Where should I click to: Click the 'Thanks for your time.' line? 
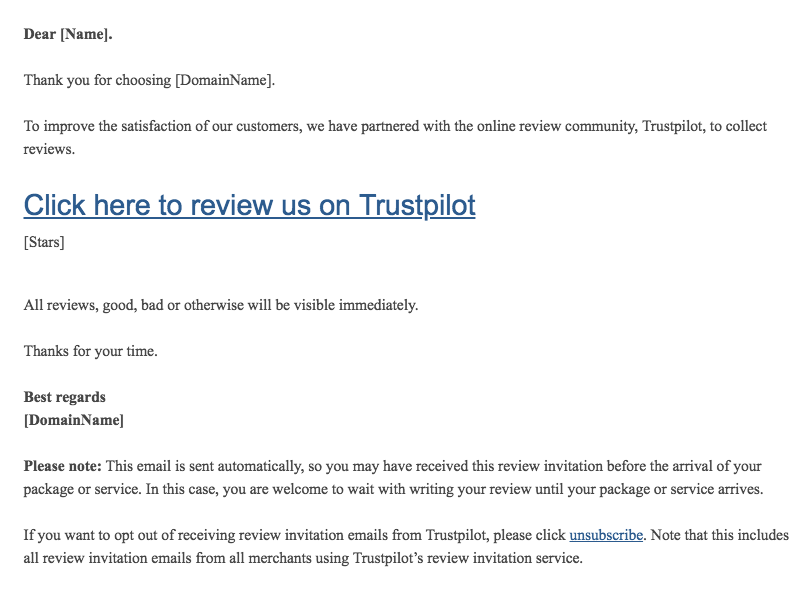91,351
